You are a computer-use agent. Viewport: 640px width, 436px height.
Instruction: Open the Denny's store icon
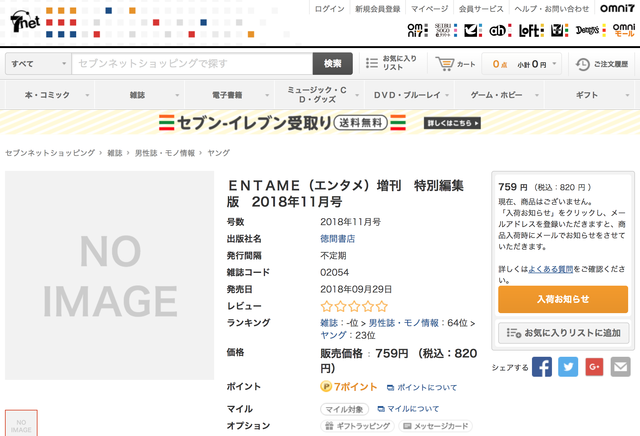(x=590, y=30)
